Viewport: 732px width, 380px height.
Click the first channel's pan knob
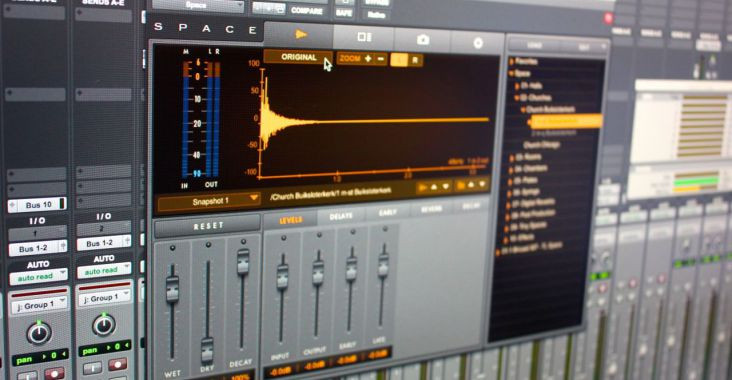coord(39,333)
